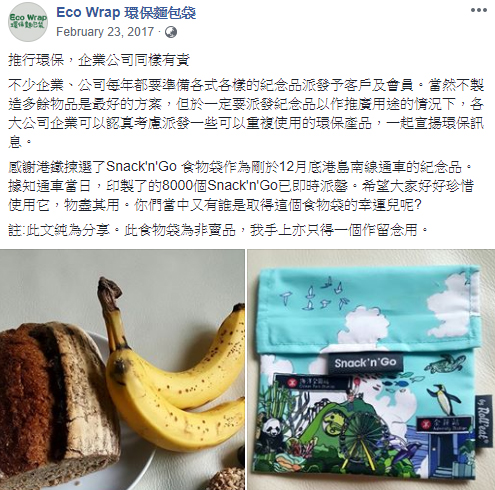The height and width of the screenshot is (490, 495).
Task: Open the post options three-dot menu
Action: pos(479,10)
